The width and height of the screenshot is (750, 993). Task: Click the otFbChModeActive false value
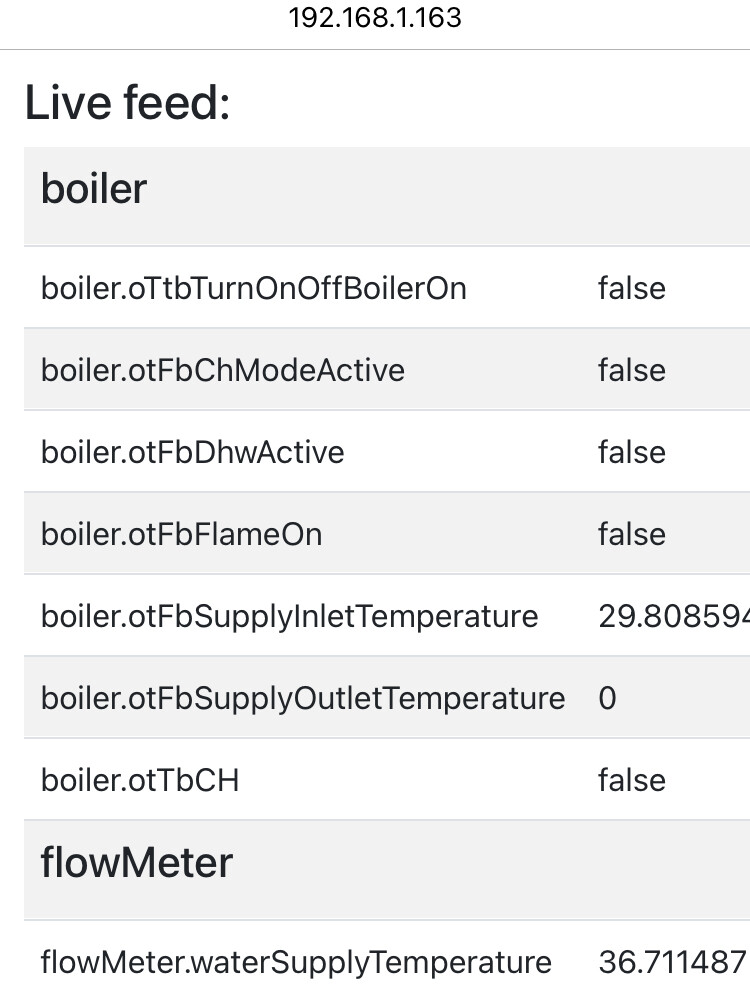(x=632, y=370)
